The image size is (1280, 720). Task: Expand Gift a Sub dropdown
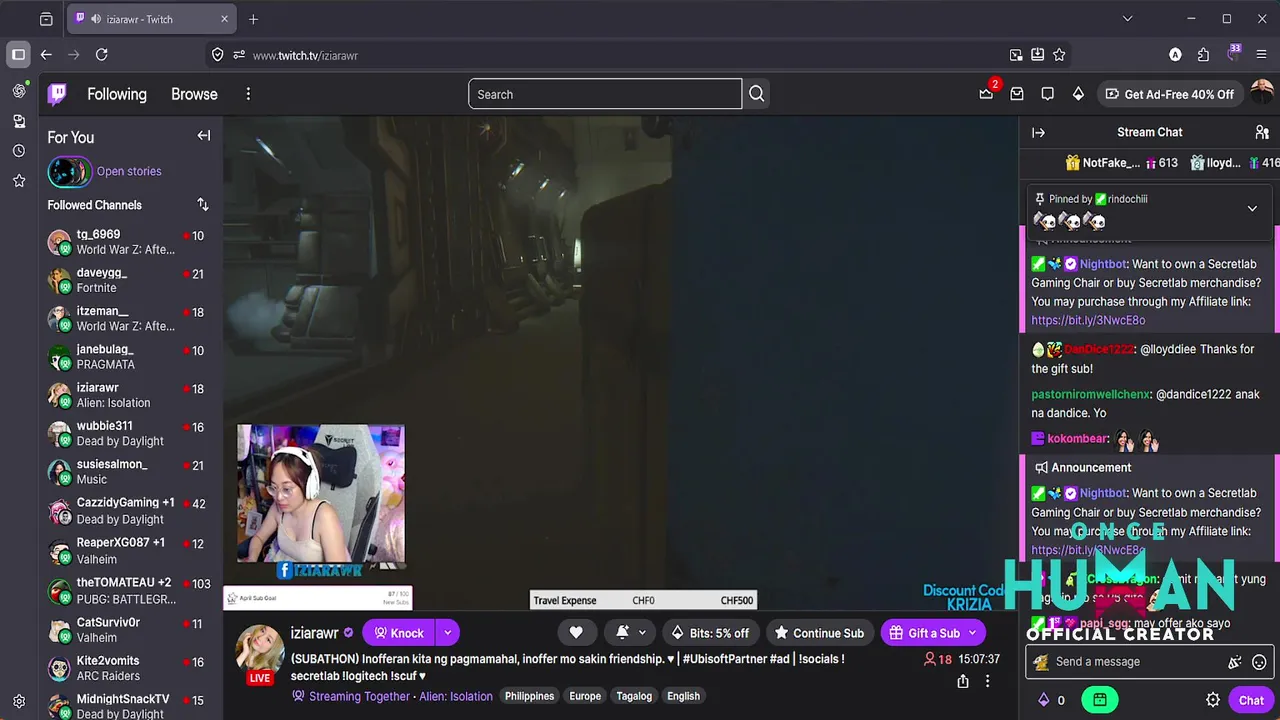coord(972,633)
